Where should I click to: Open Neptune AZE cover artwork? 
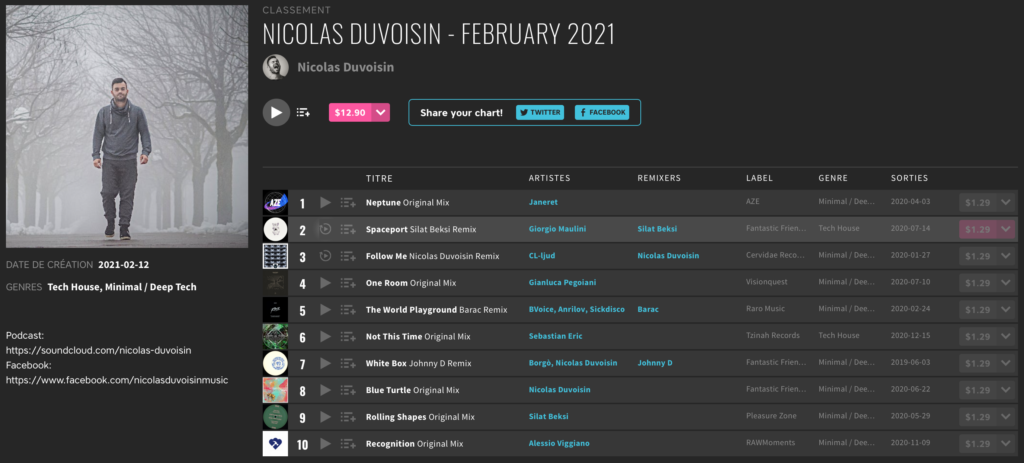click(275, 202)
